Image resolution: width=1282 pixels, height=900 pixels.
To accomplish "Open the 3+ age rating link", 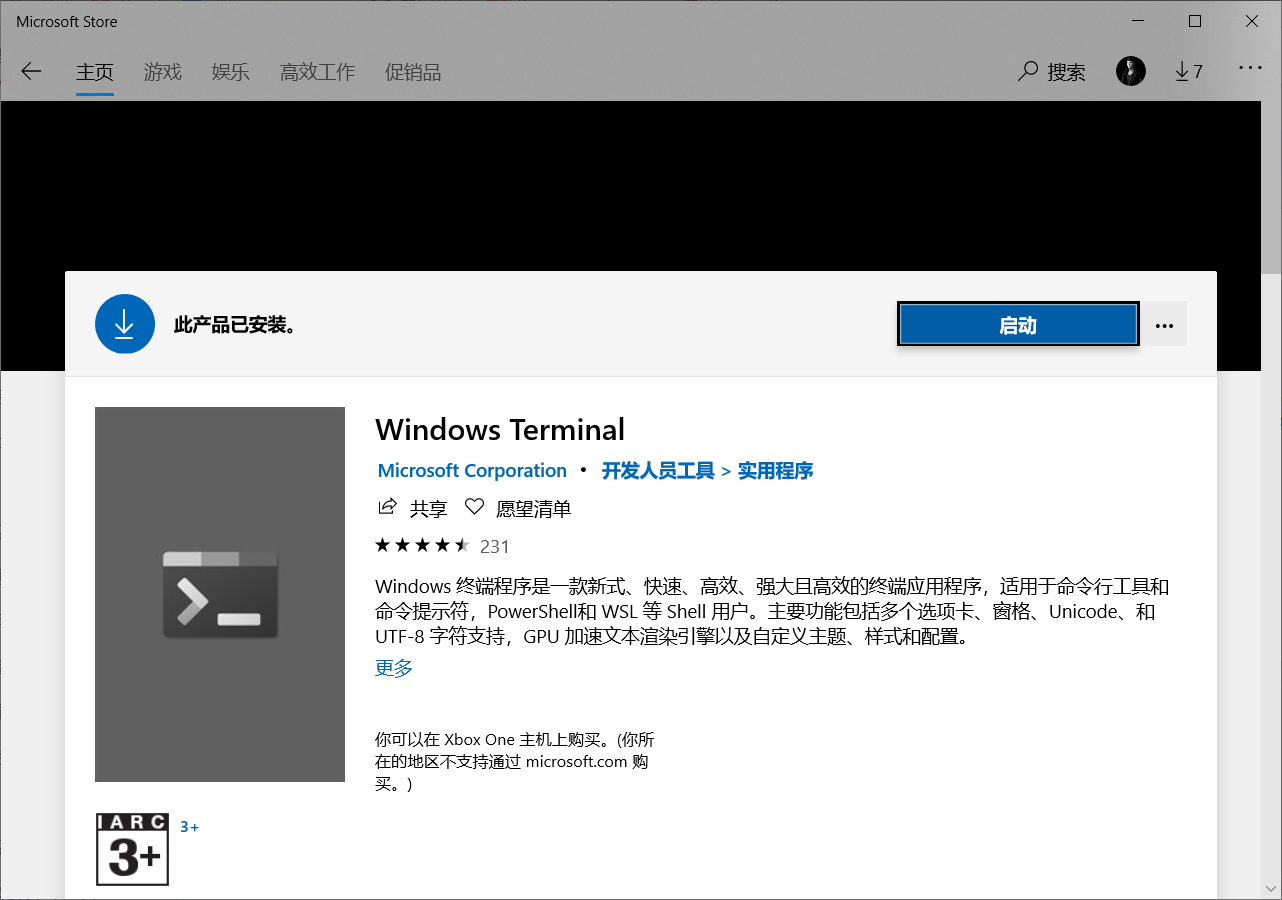I will coord(189,827).
